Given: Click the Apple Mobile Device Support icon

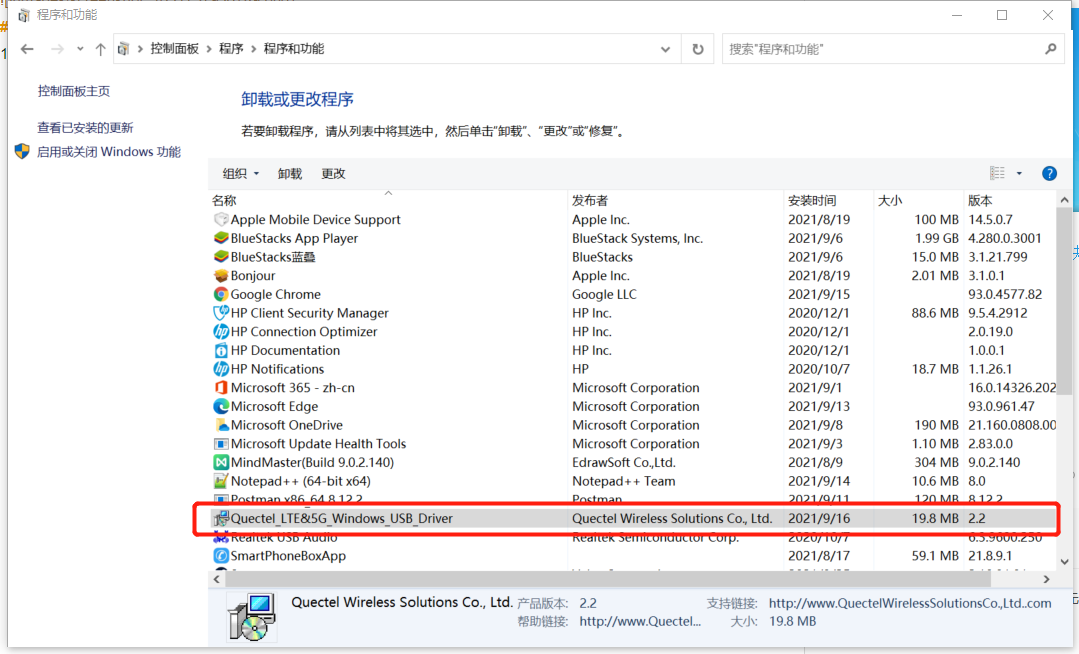Looking at the screenshot, I should click(x=221, y=220).
